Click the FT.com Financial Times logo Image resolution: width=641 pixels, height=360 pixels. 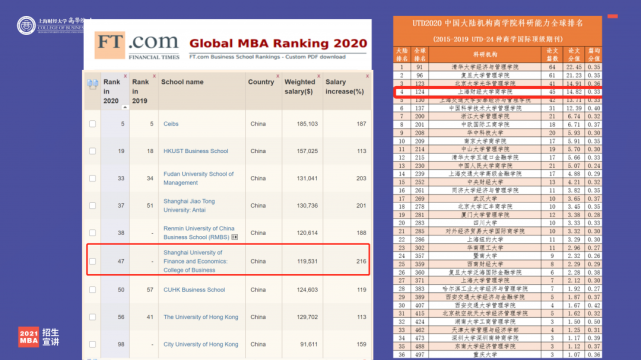tap(137, 45)
